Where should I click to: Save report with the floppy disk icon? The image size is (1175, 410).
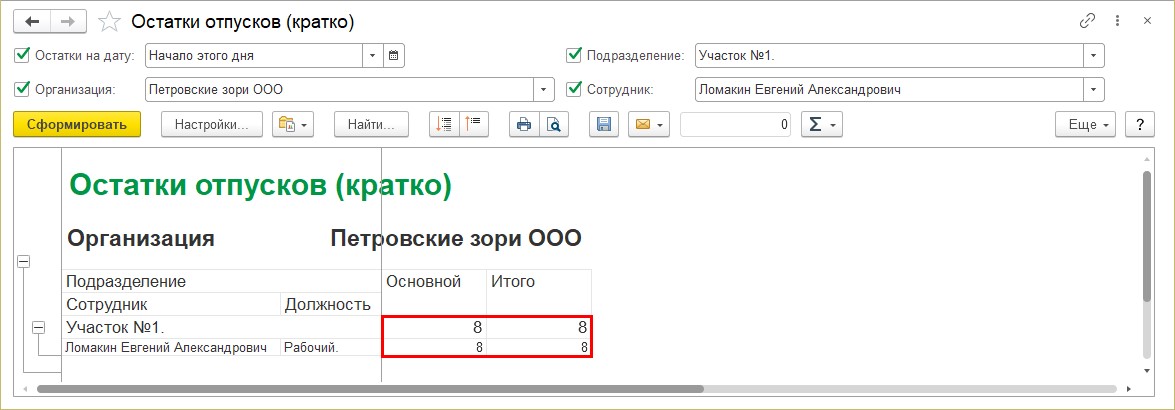tap(604, 124)
